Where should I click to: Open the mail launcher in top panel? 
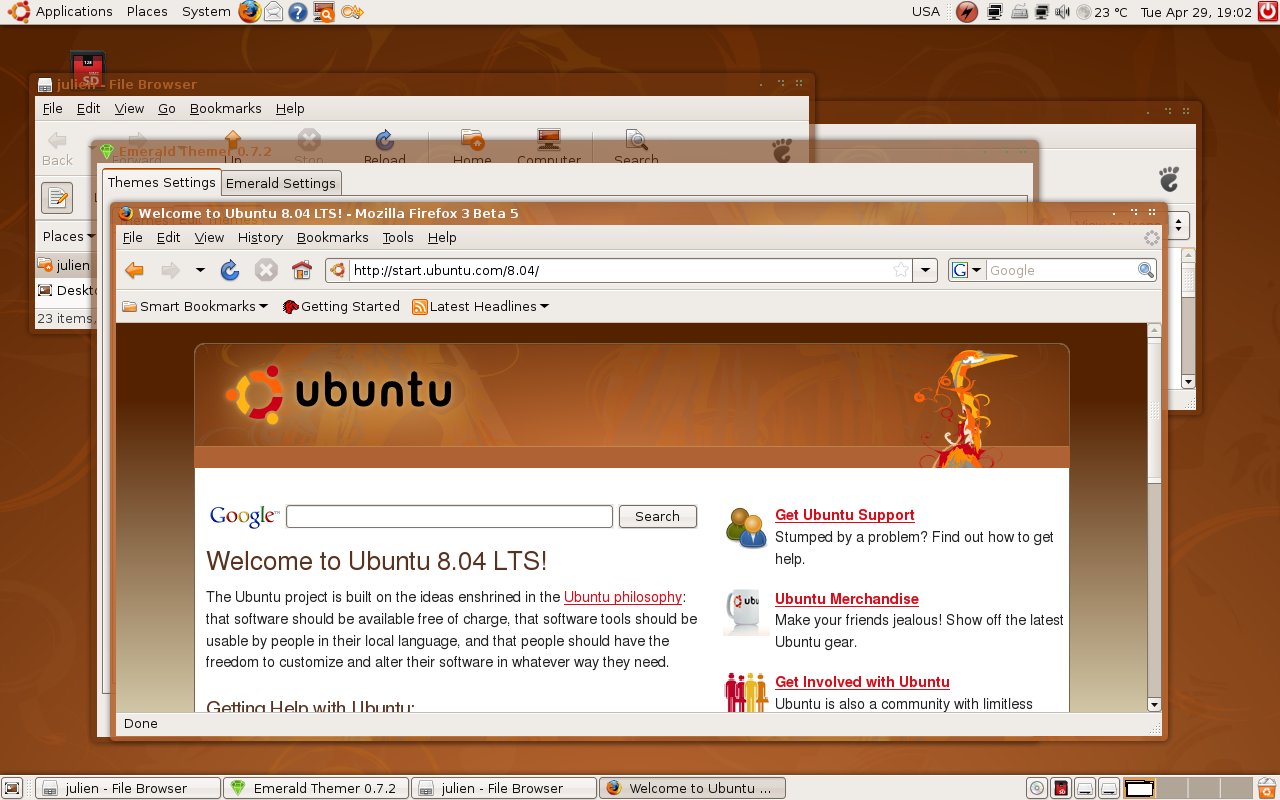(x=273, y=12)
